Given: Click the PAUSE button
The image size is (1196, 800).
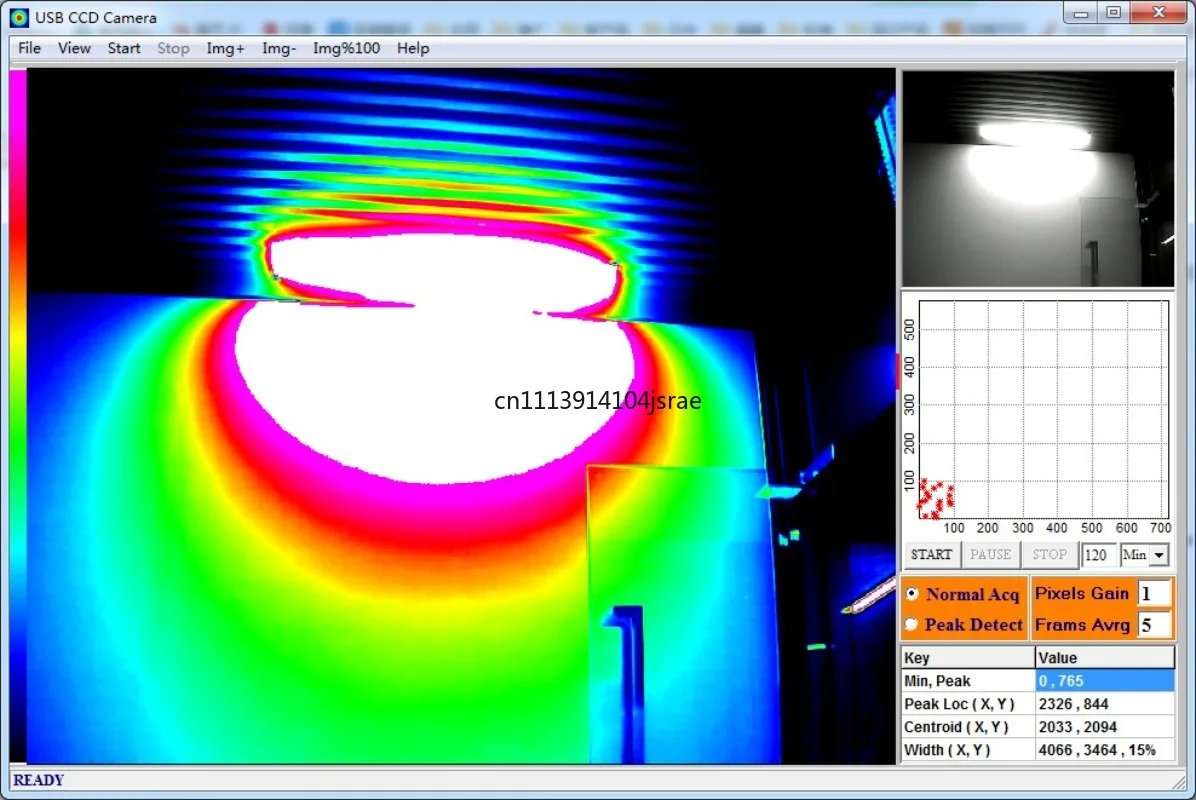Looking at the screenshot, I should coord(990,554).
